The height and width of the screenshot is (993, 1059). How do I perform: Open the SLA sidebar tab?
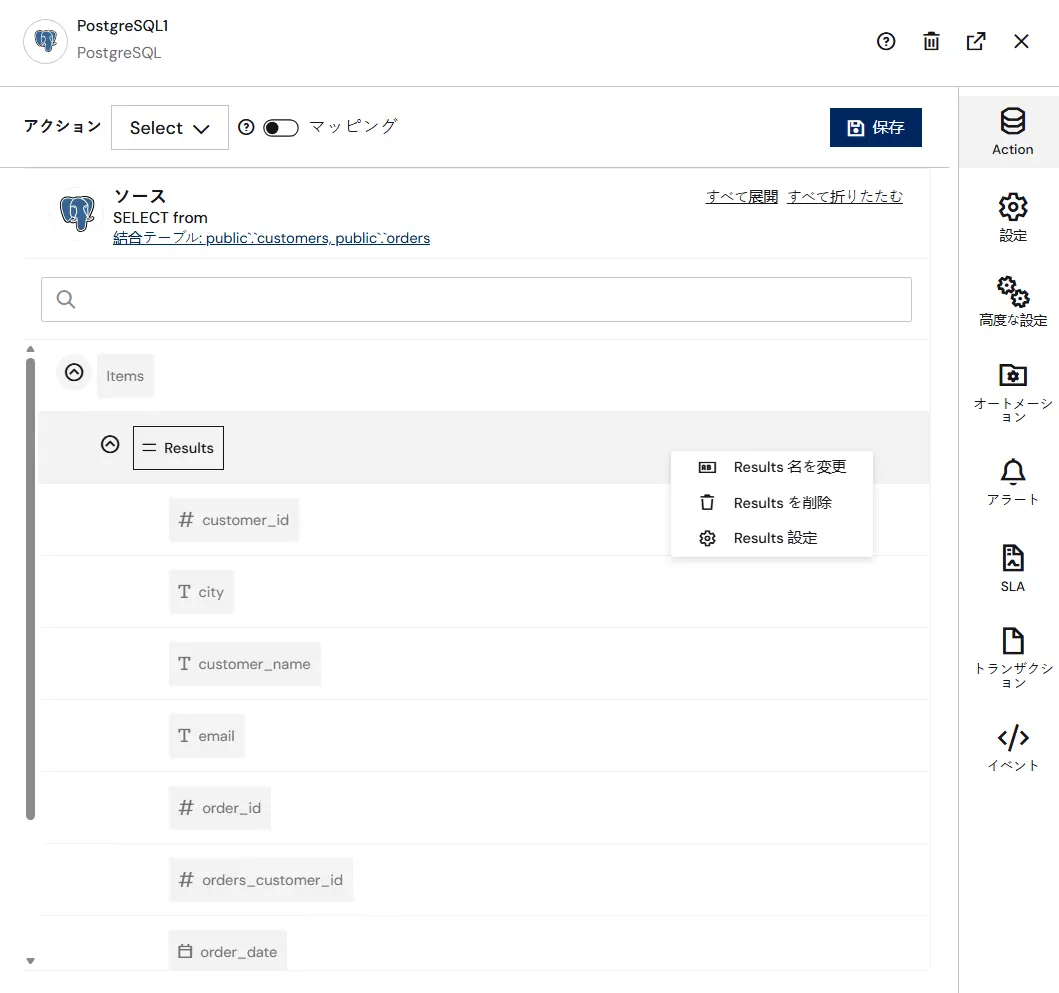[1012, 569]
